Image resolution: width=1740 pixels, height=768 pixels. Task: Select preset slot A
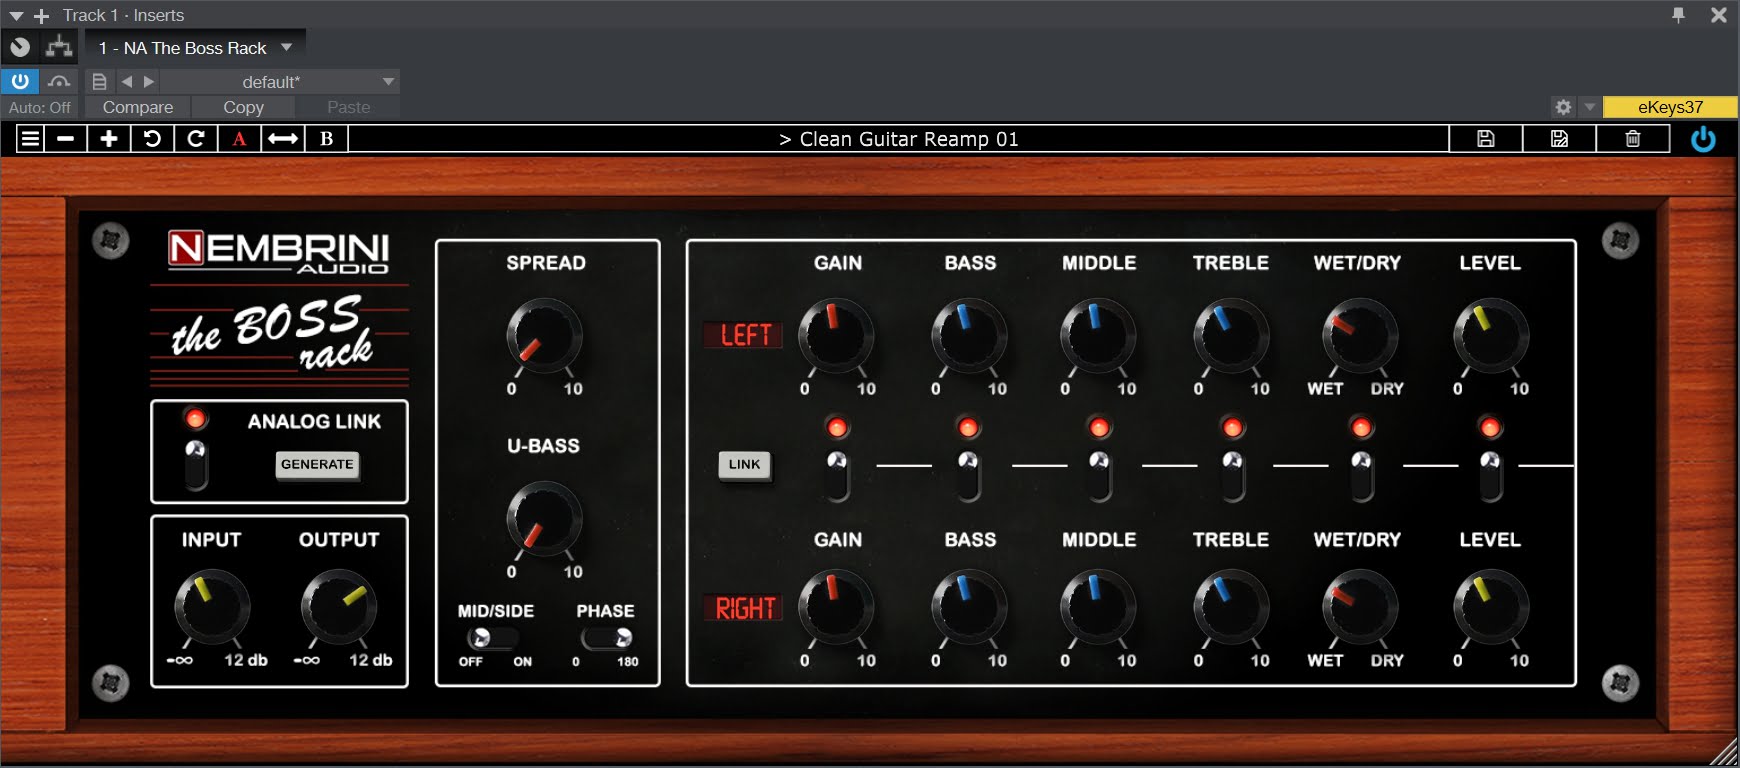pyautogui.click(x=239, y=139)
